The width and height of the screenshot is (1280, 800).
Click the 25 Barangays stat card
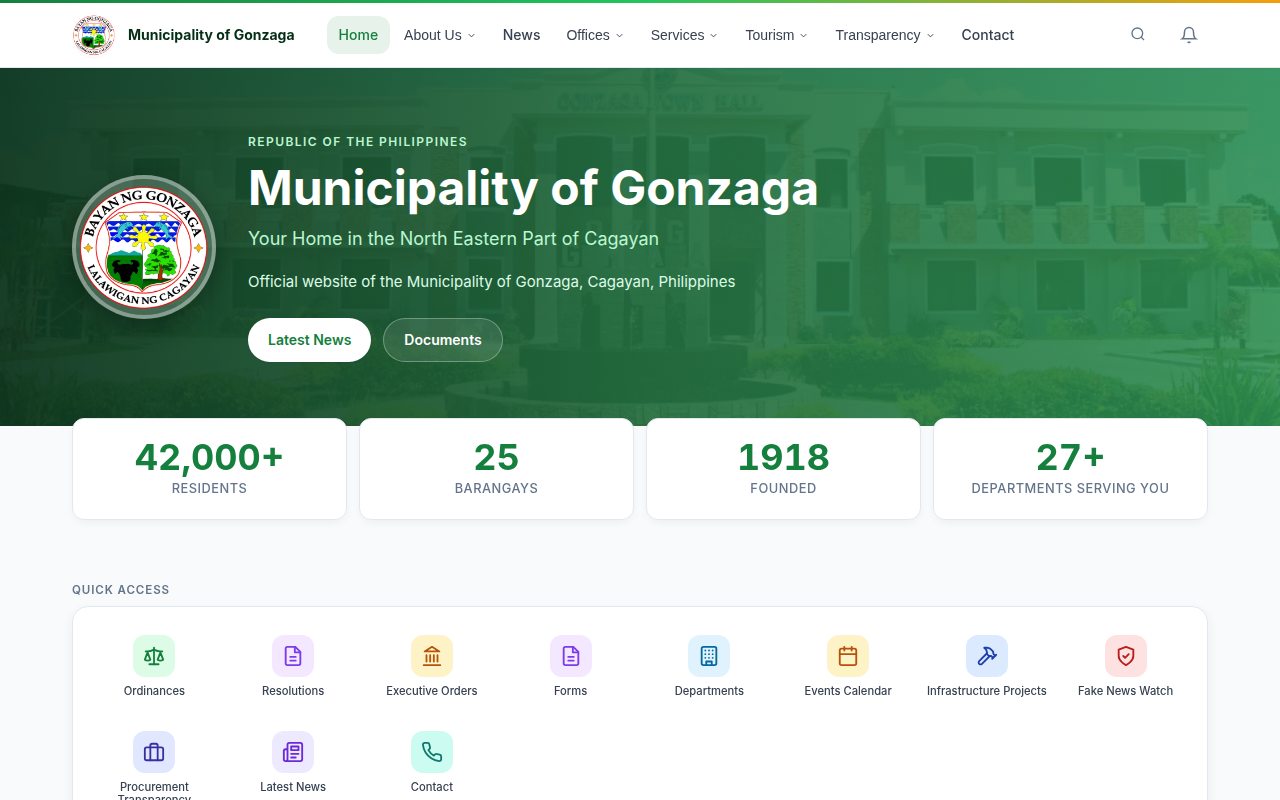[496, 469]
